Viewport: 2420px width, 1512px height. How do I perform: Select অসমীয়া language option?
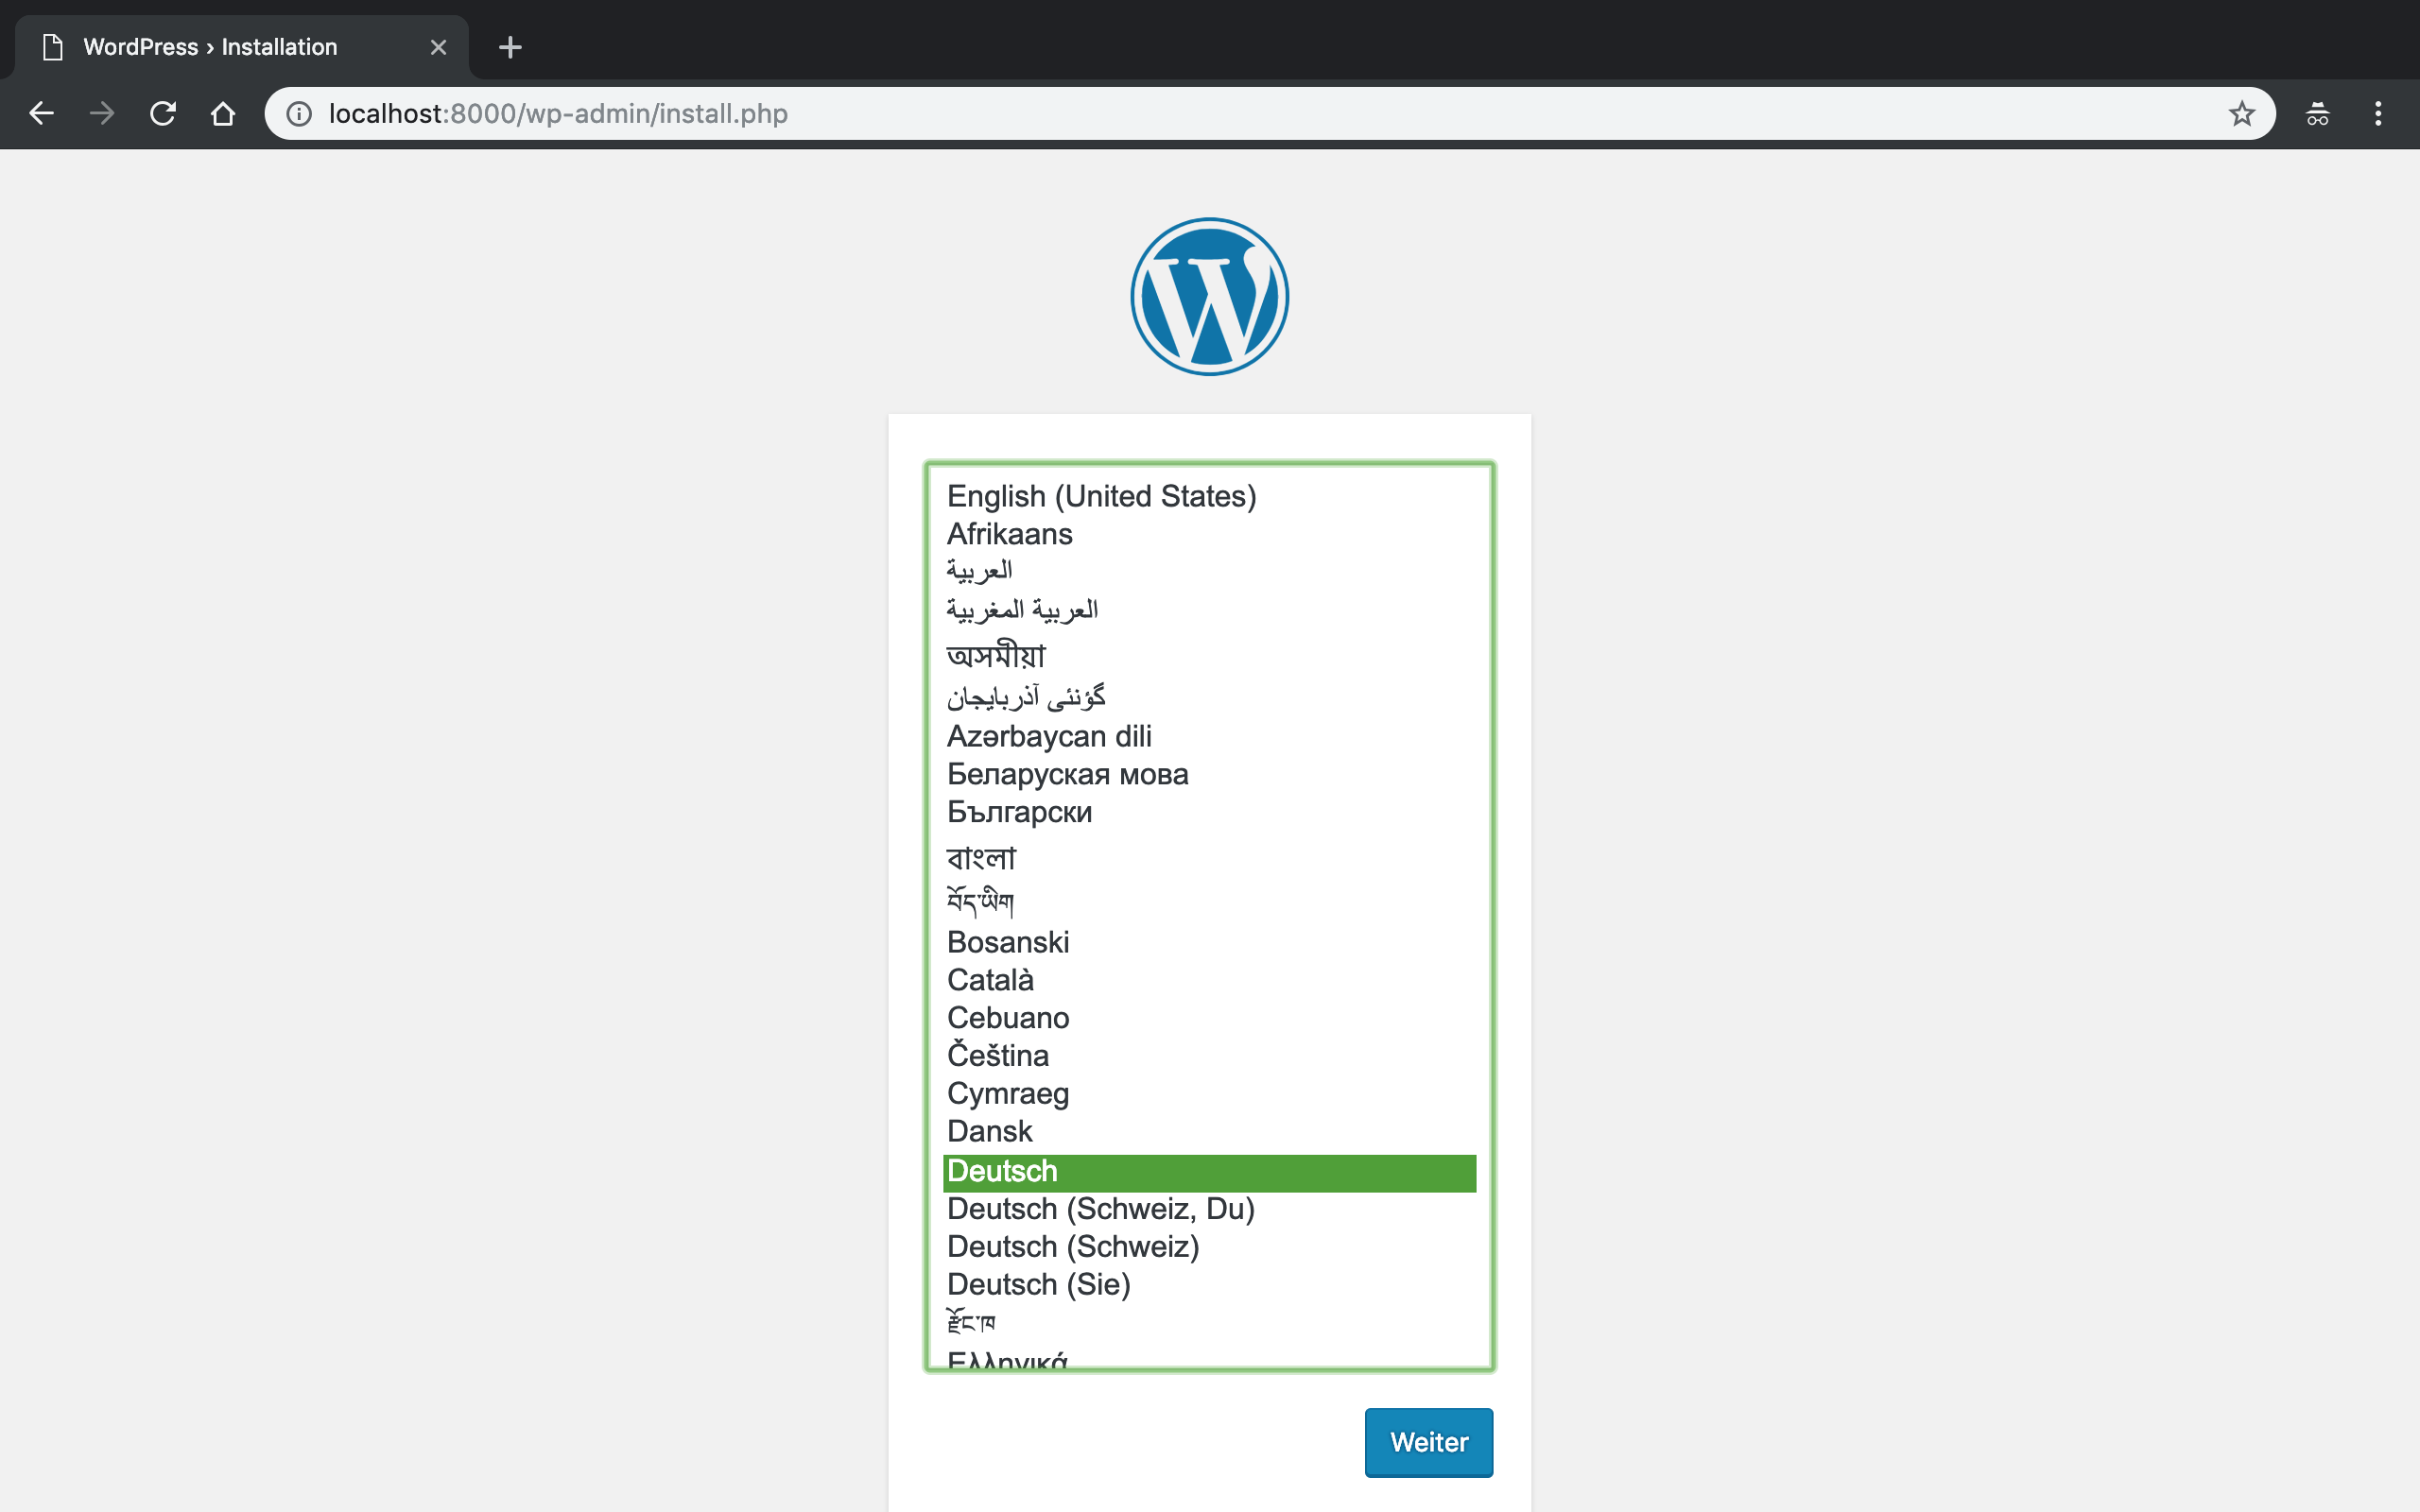click(1209, 655)
